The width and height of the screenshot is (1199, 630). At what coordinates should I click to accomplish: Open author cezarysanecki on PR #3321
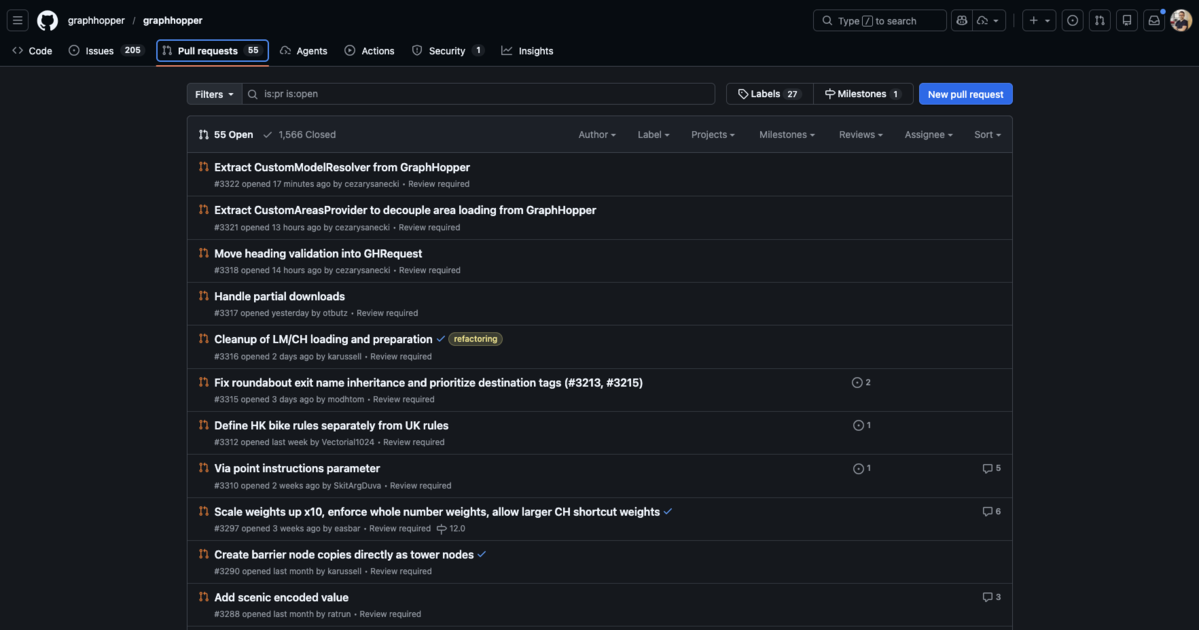(x=362, y=227)
